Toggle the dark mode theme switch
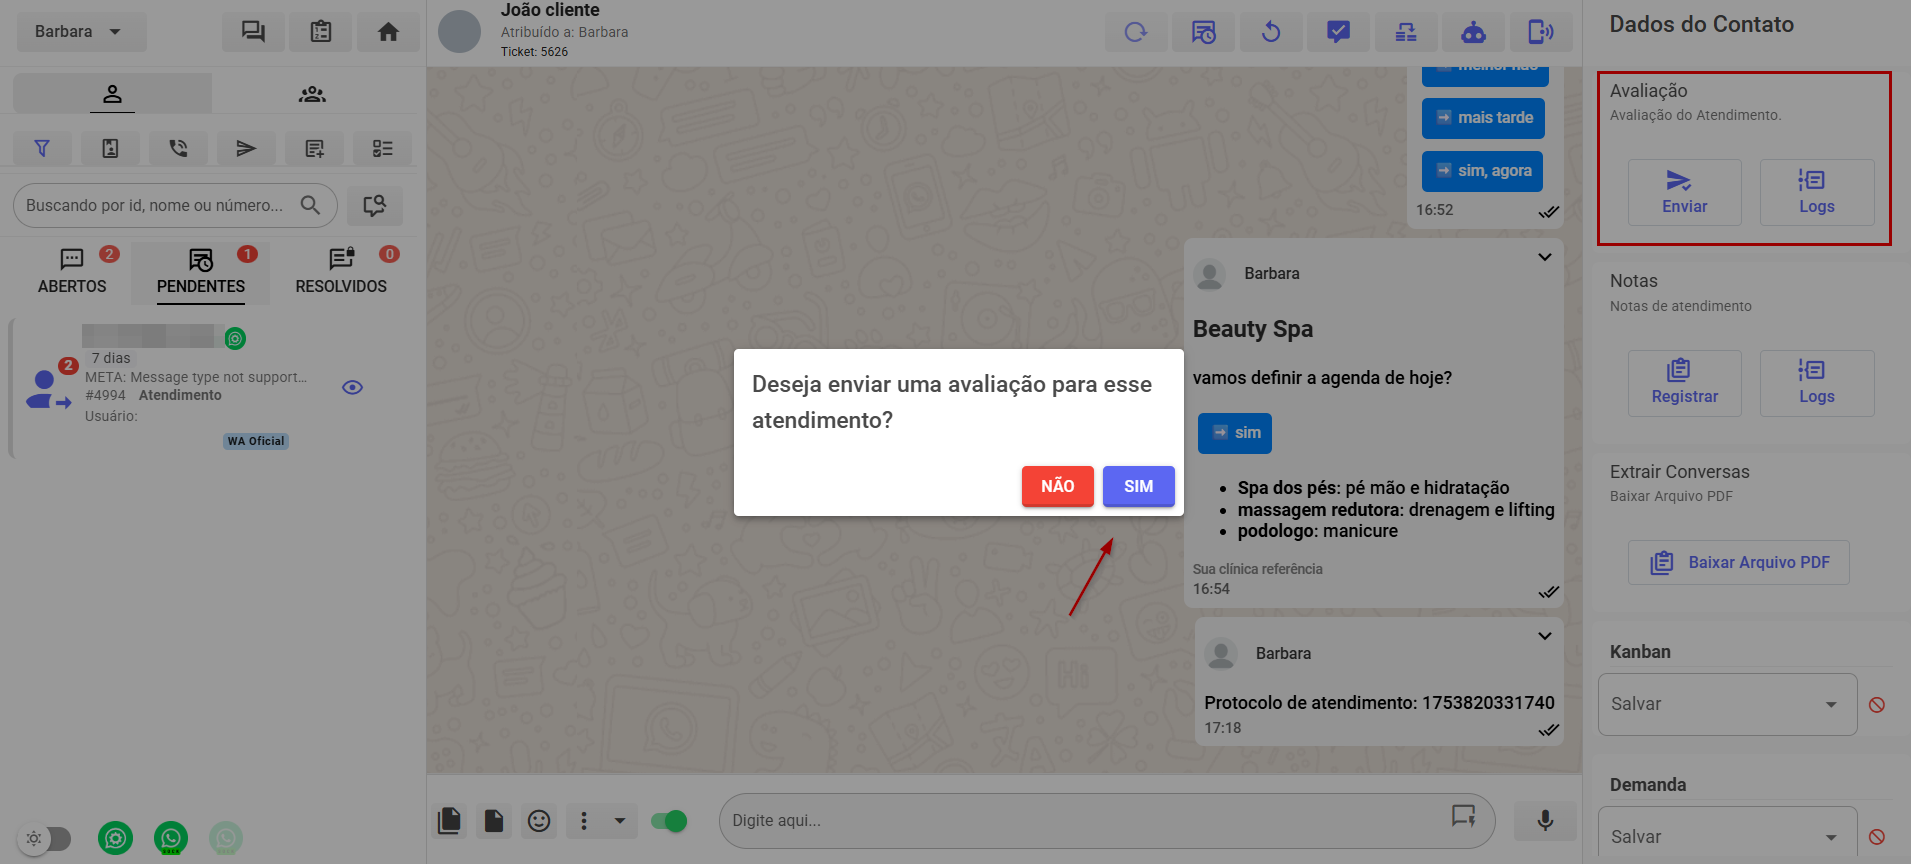The image size is (1911, 864). click(x=46, y=838)
